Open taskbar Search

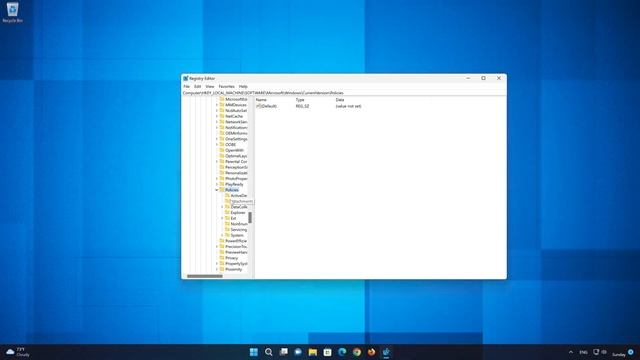268,352
